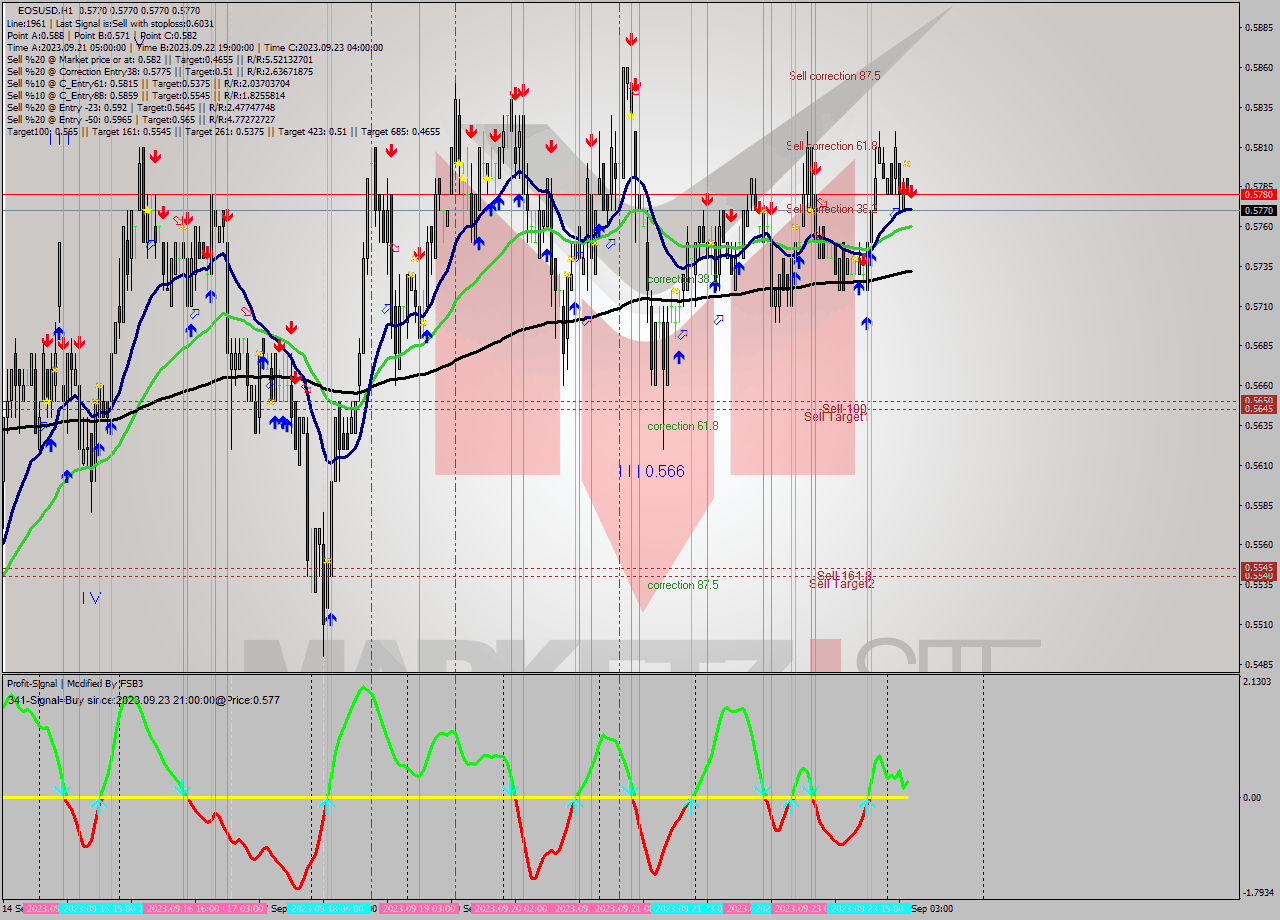This screenshot has height=920, width=1280.
Task: Click the 'Sell 100' level label
Action: (x=844, y=408)
